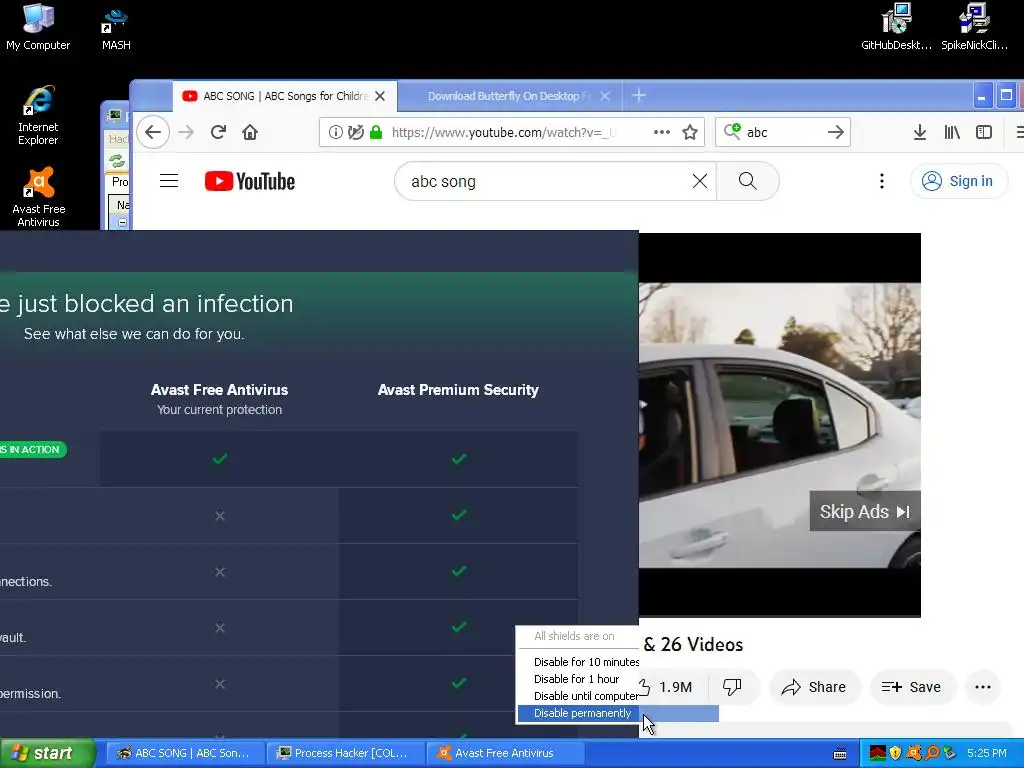1024x768 pixels.
Task: Click the Avast tray icon
Action: tap(914, 753)
